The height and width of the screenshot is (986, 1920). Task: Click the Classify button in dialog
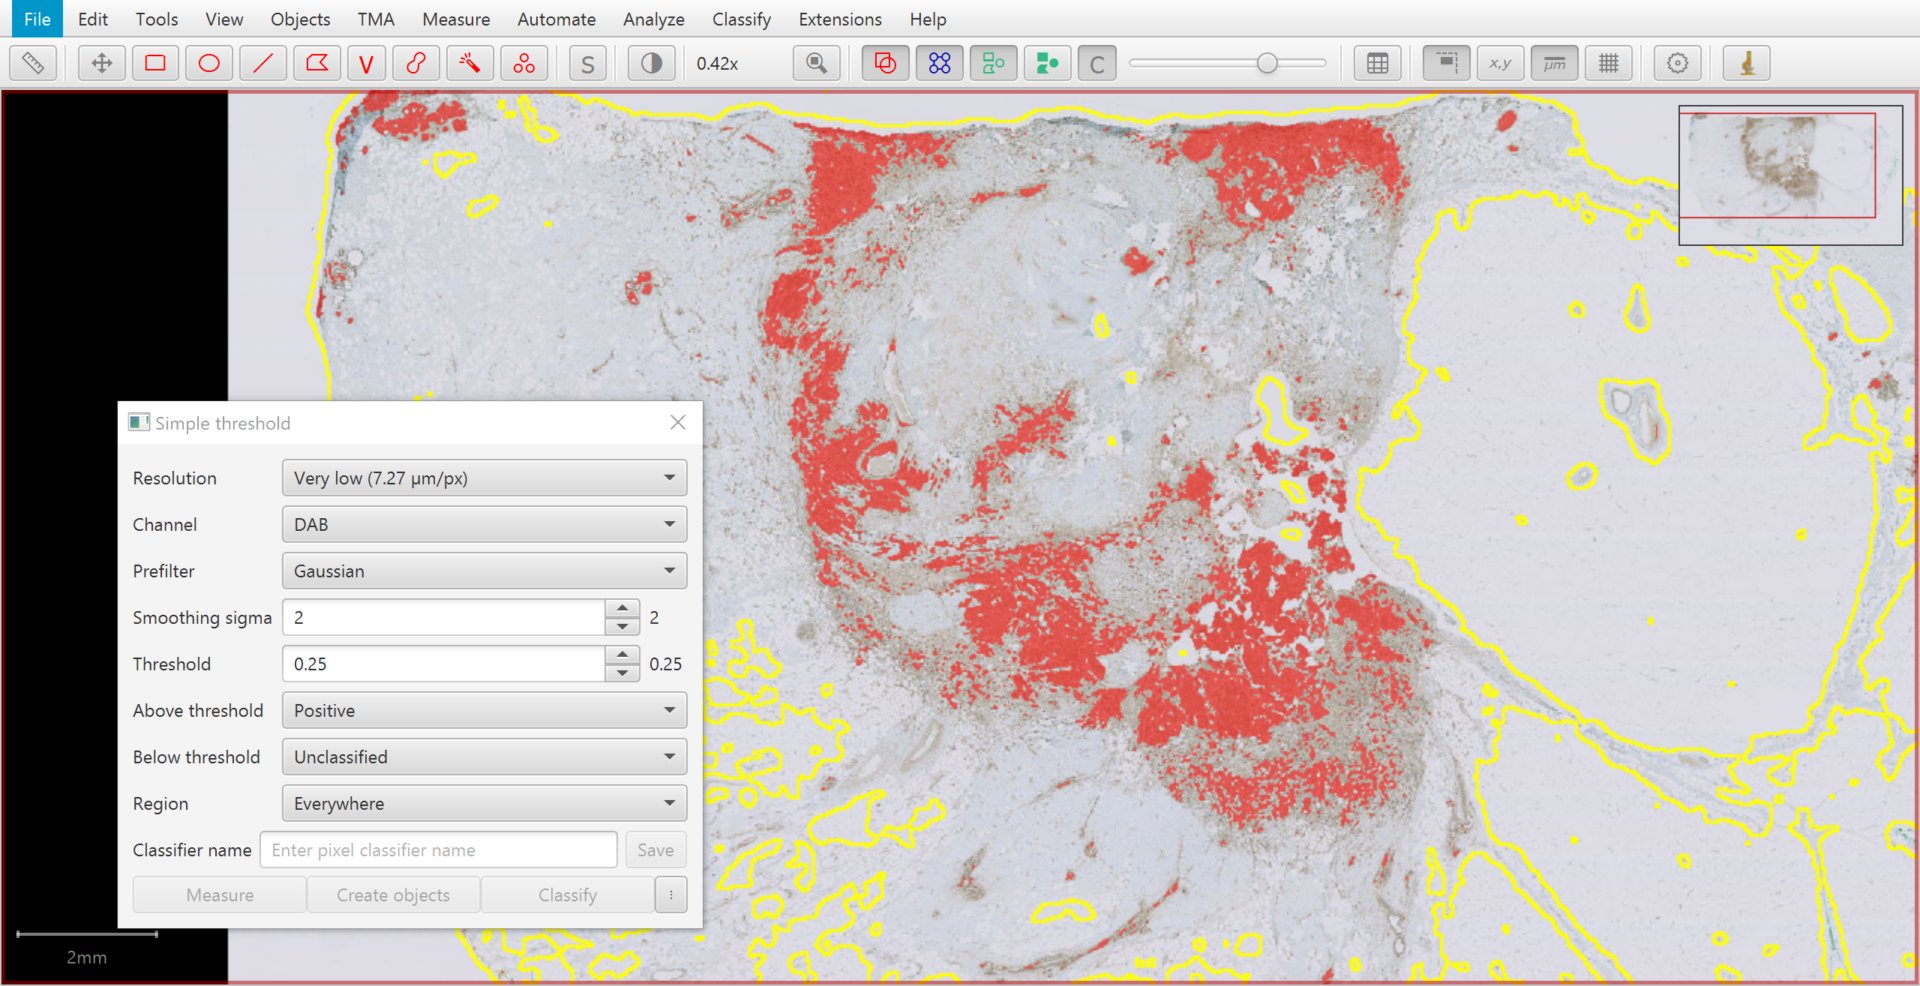pyautogui.click(x=567, y=895)
